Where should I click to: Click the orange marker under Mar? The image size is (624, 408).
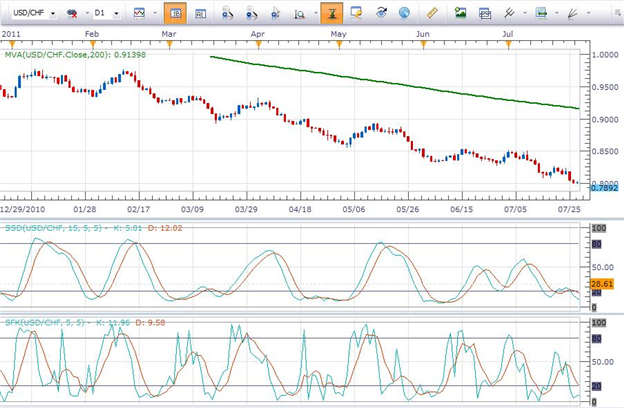coord(170,44)
